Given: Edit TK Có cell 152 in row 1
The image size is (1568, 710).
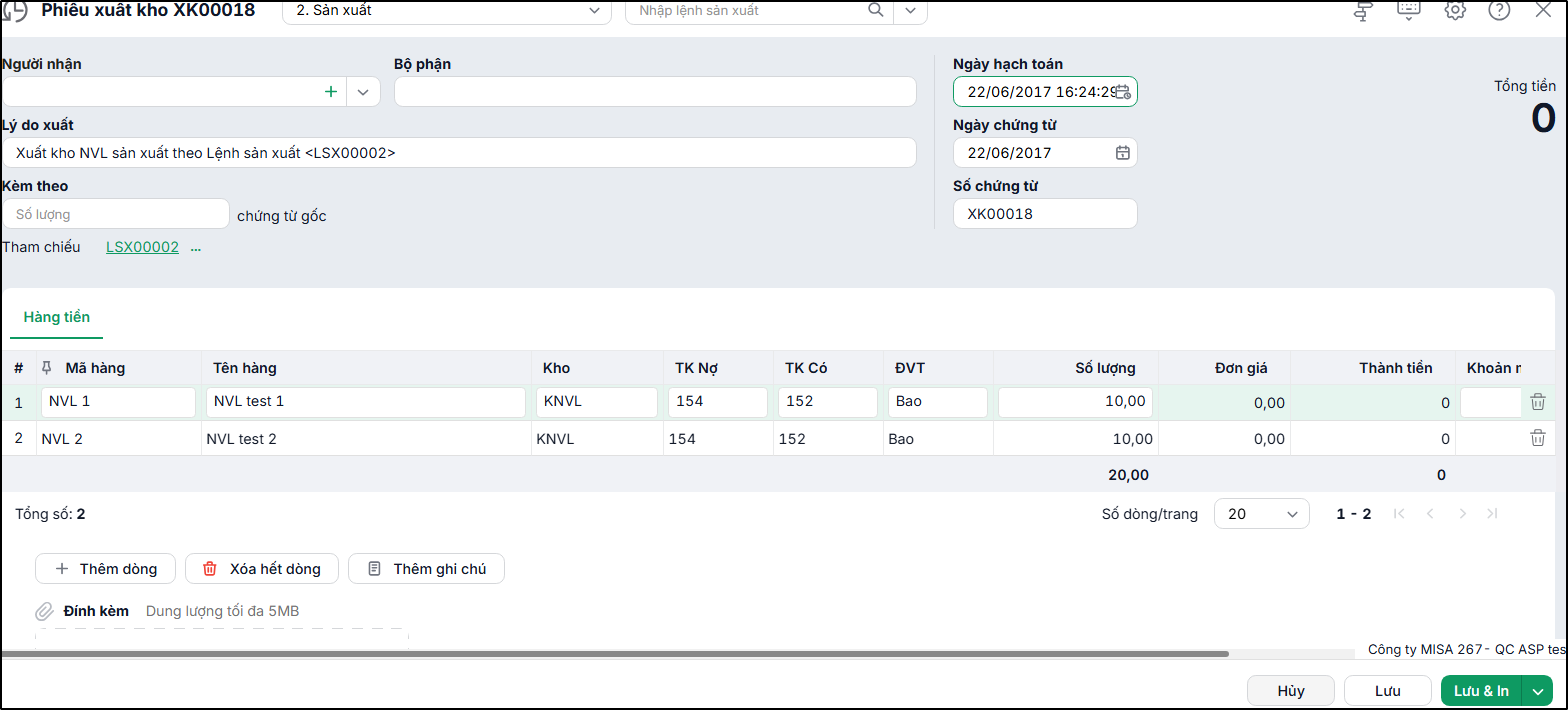Looking at the screenshot, I should coord(828,402).
